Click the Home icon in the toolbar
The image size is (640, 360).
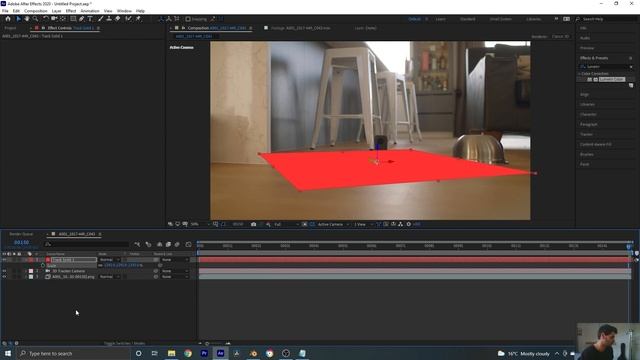[8, 19]
